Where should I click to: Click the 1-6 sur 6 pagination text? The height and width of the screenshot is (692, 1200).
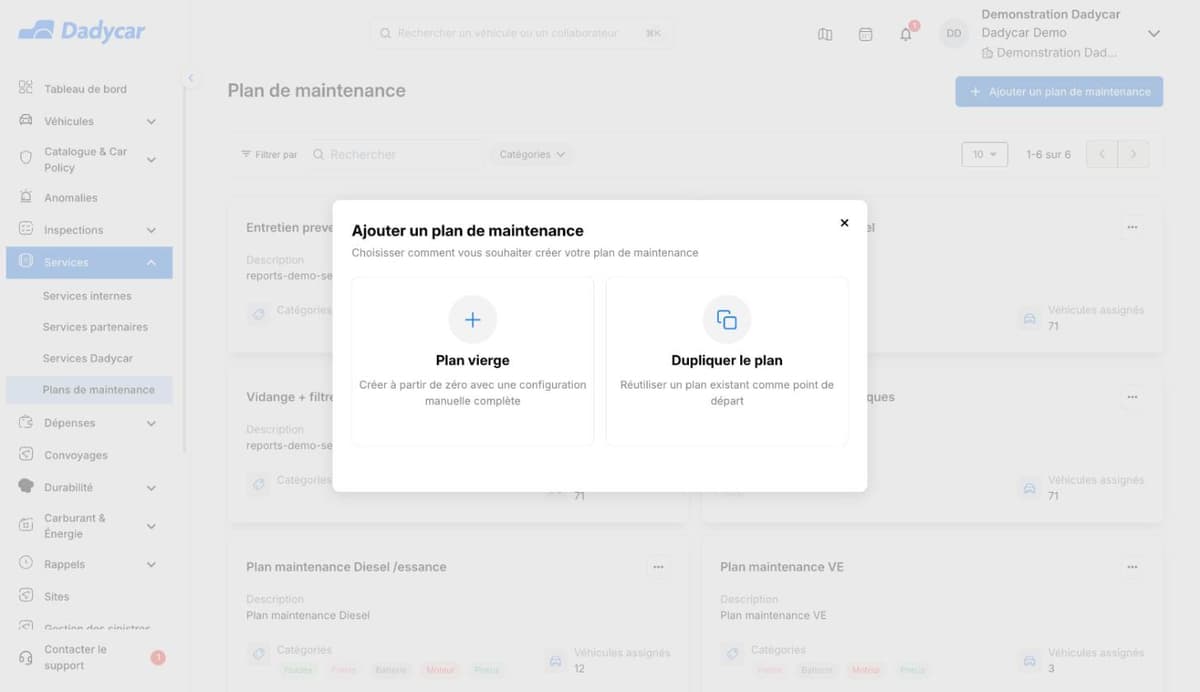(1048, 155)
